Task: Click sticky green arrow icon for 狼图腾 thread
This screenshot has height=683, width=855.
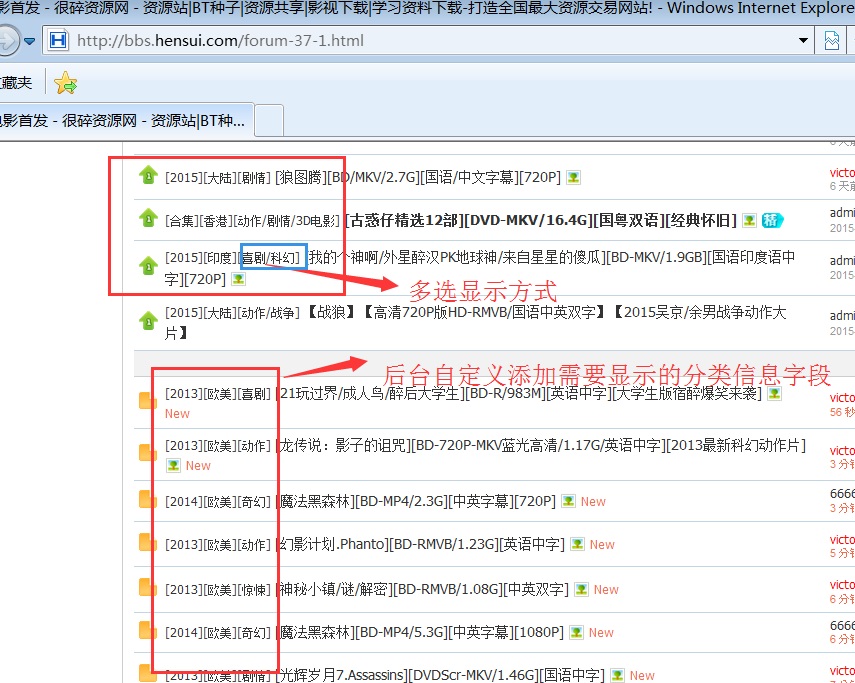Action: (x=148, y=175)
